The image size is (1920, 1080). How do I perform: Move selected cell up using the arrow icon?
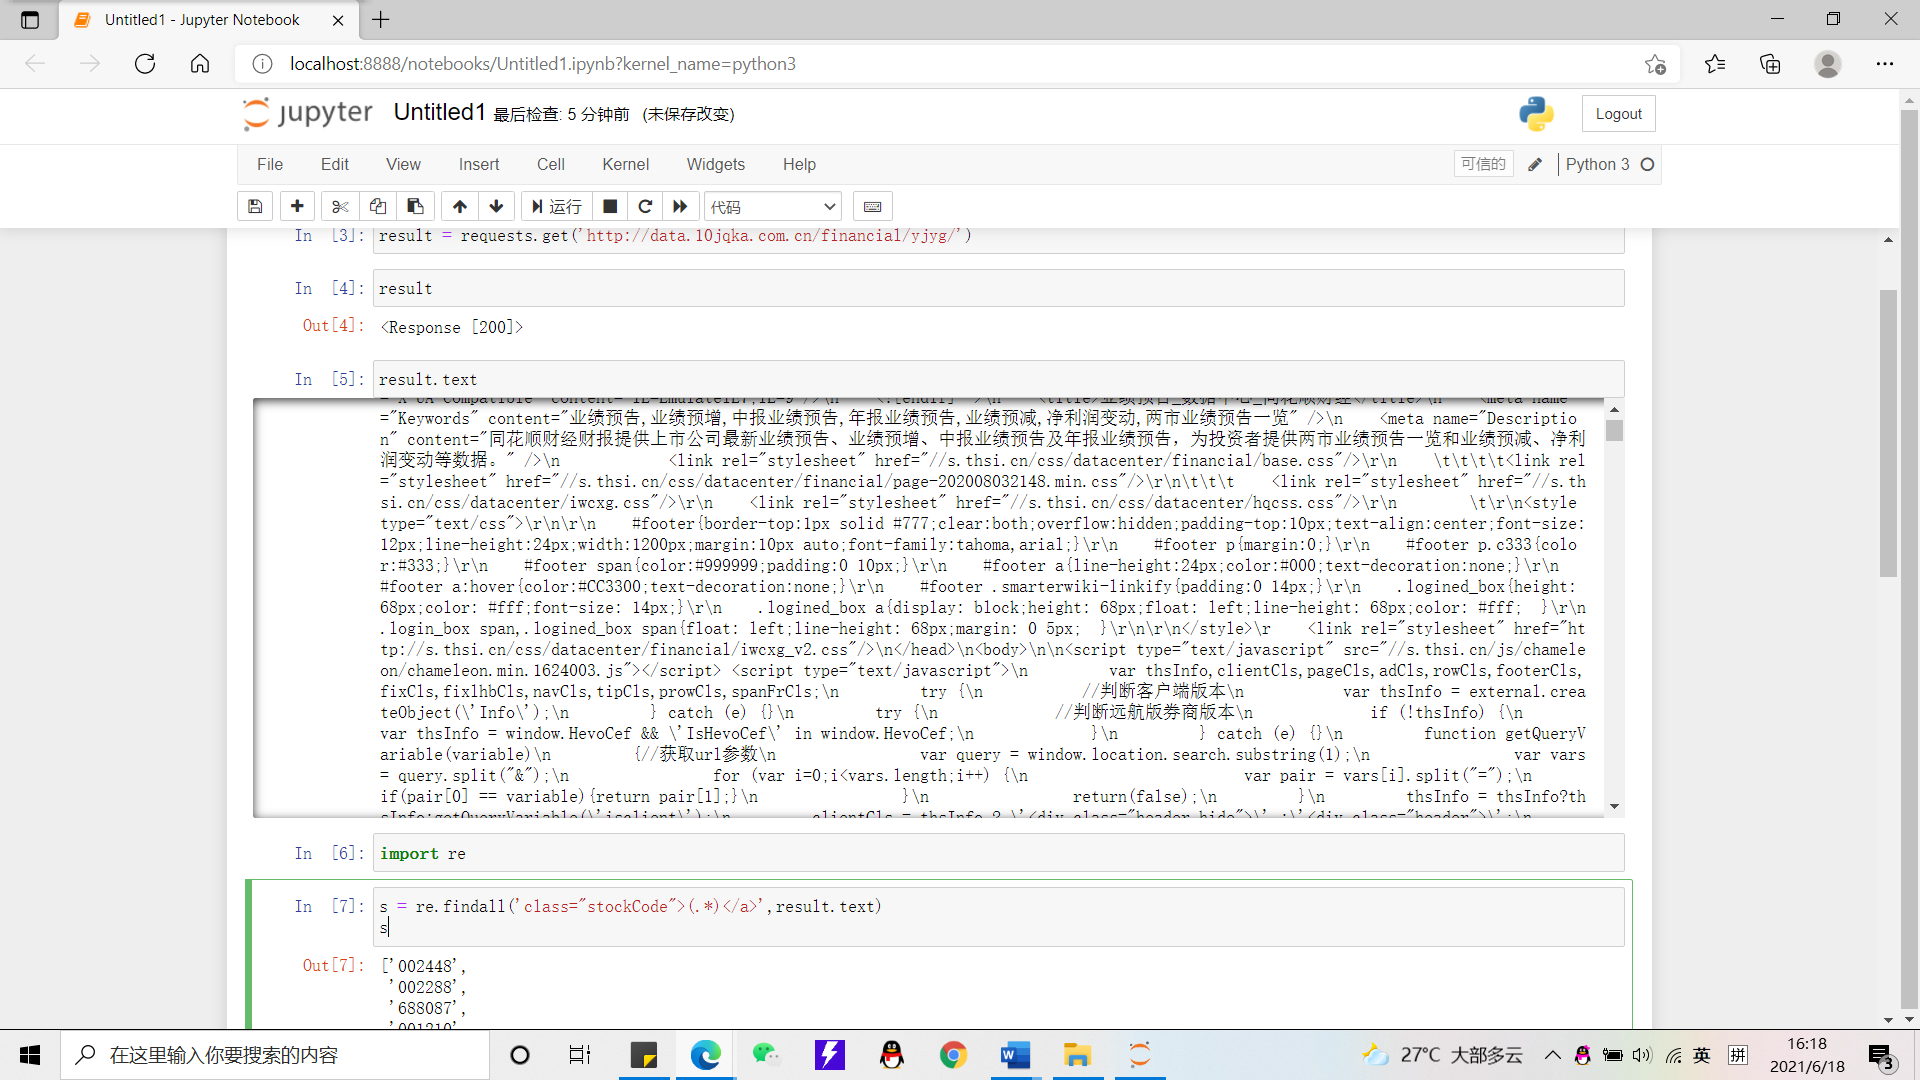coord(459,206)
